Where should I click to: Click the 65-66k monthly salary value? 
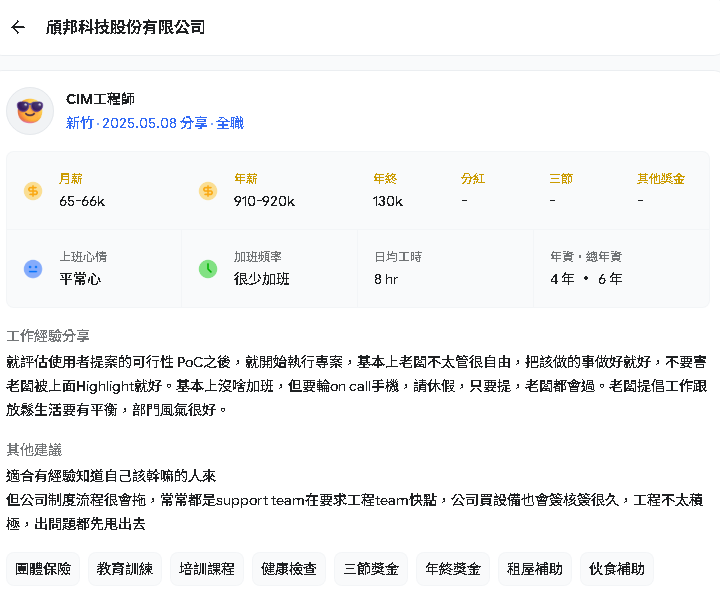(x=82, y=201)
